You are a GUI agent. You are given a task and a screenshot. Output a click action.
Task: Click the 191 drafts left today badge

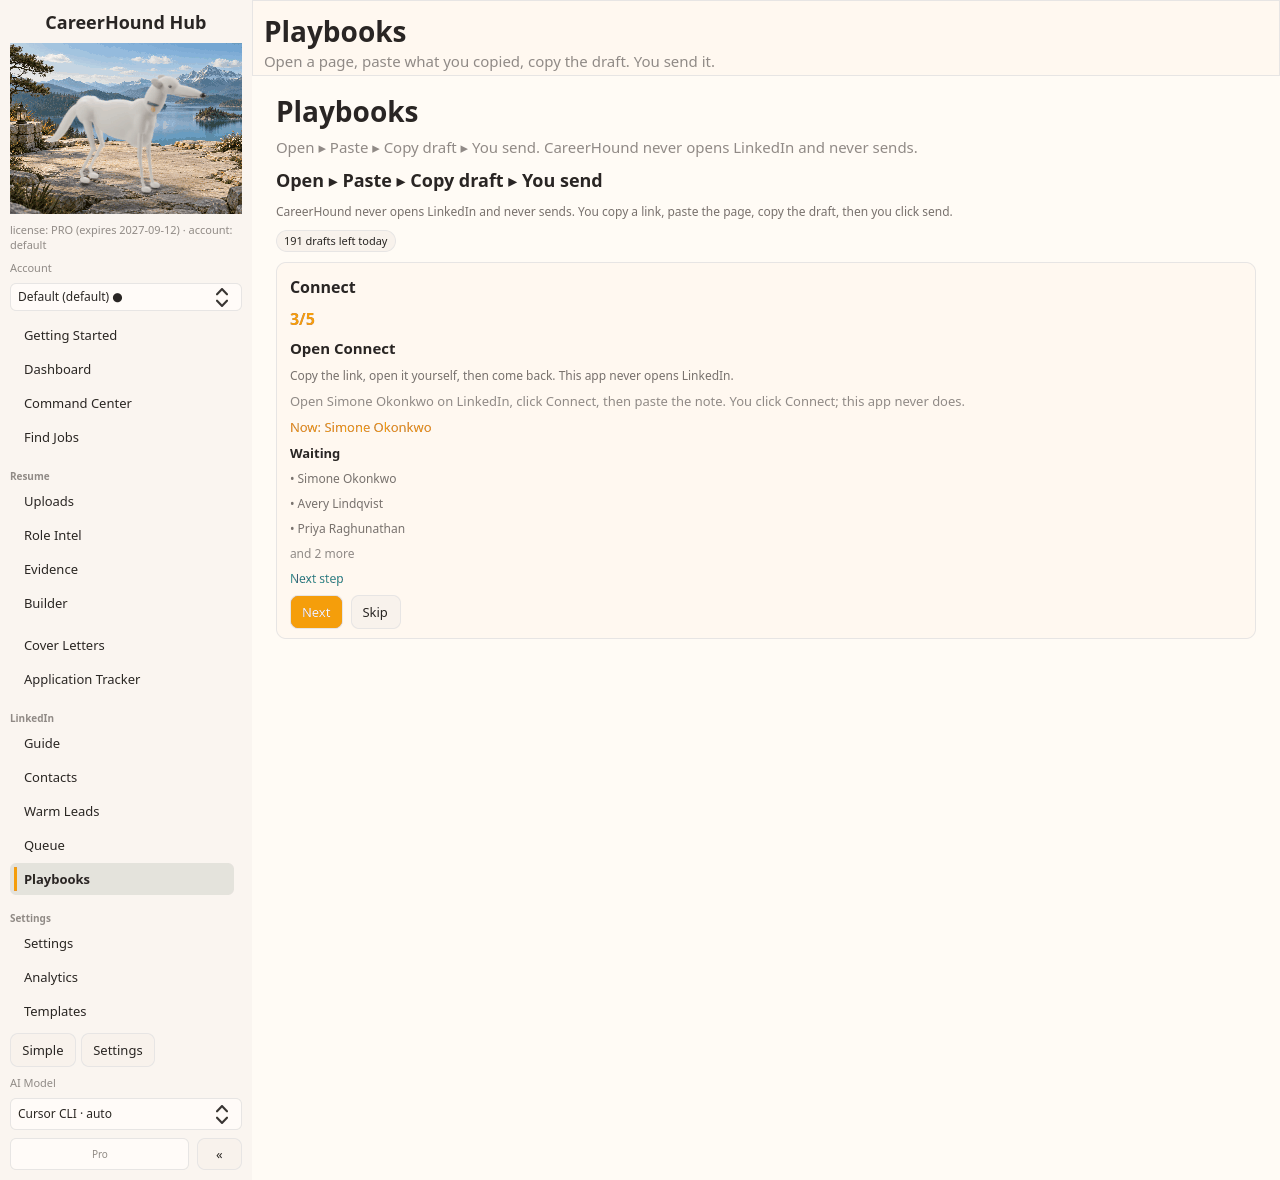(x=336, y=241)
